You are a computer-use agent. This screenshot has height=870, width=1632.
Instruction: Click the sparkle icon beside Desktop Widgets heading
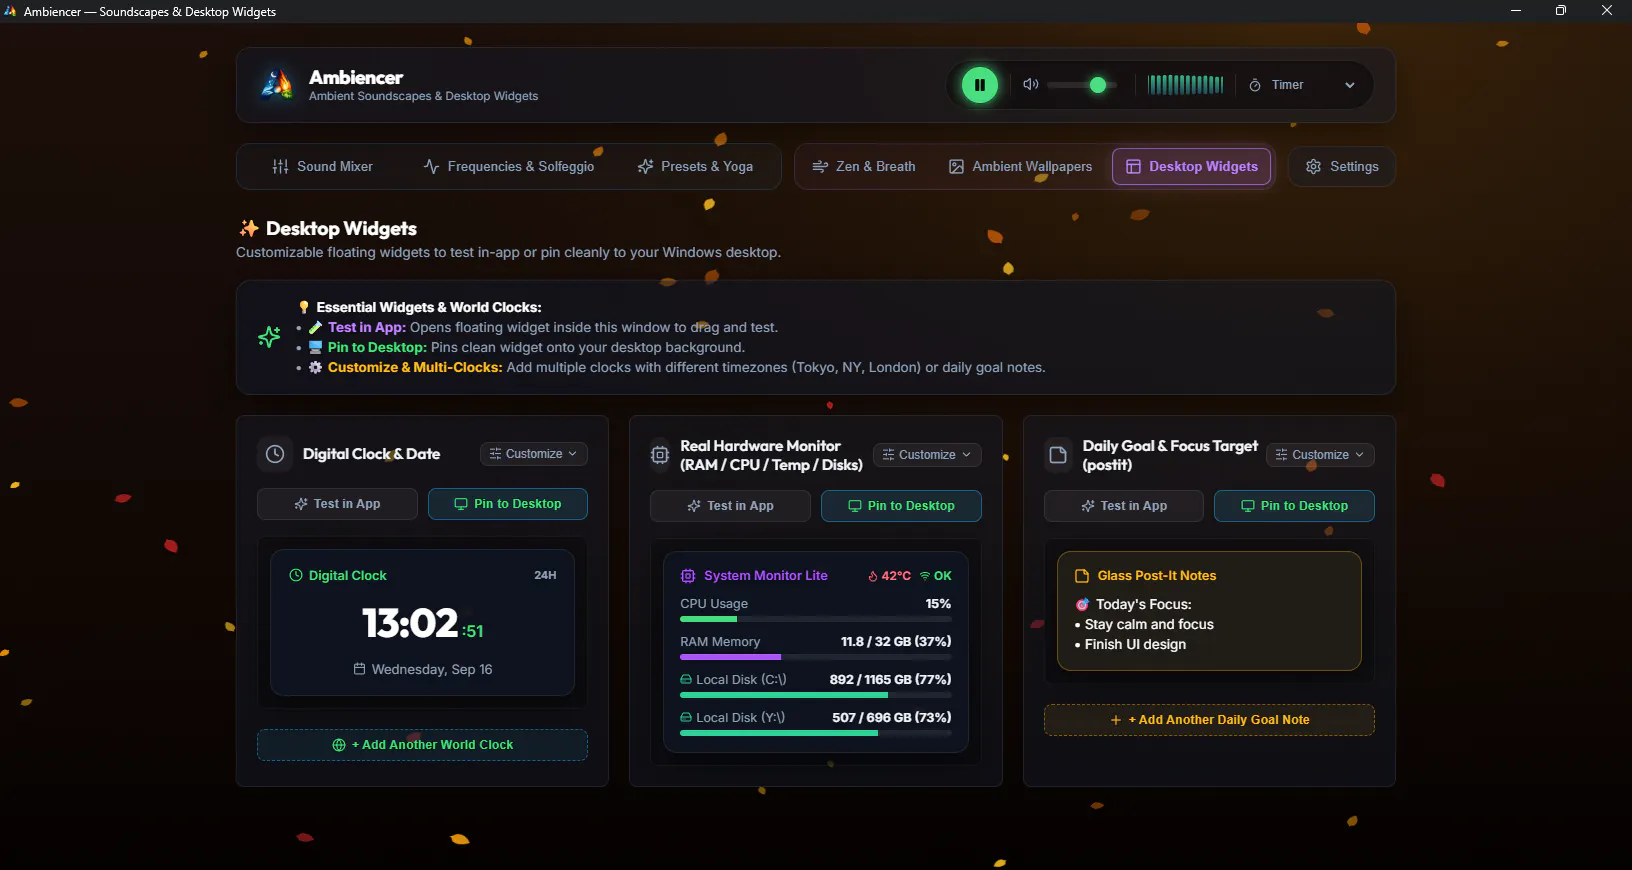(x=249, y=228)
